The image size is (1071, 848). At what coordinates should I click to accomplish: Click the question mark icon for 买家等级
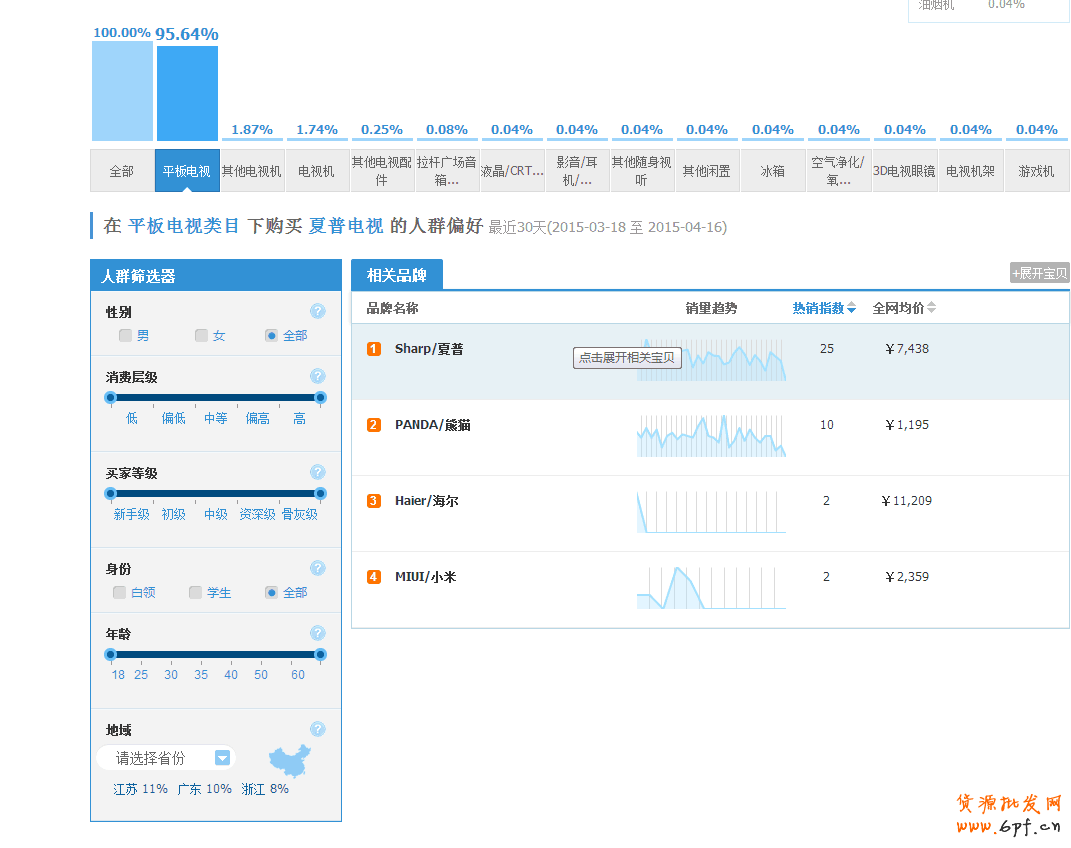click(x=317, y=472)
